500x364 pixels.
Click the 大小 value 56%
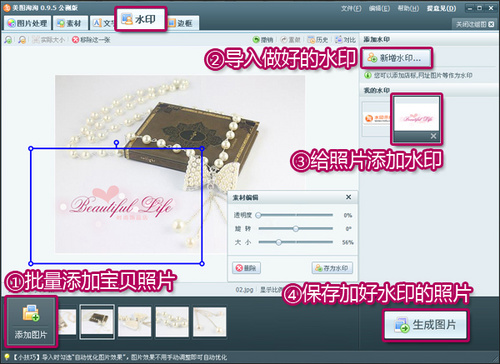tap(347, 242)
